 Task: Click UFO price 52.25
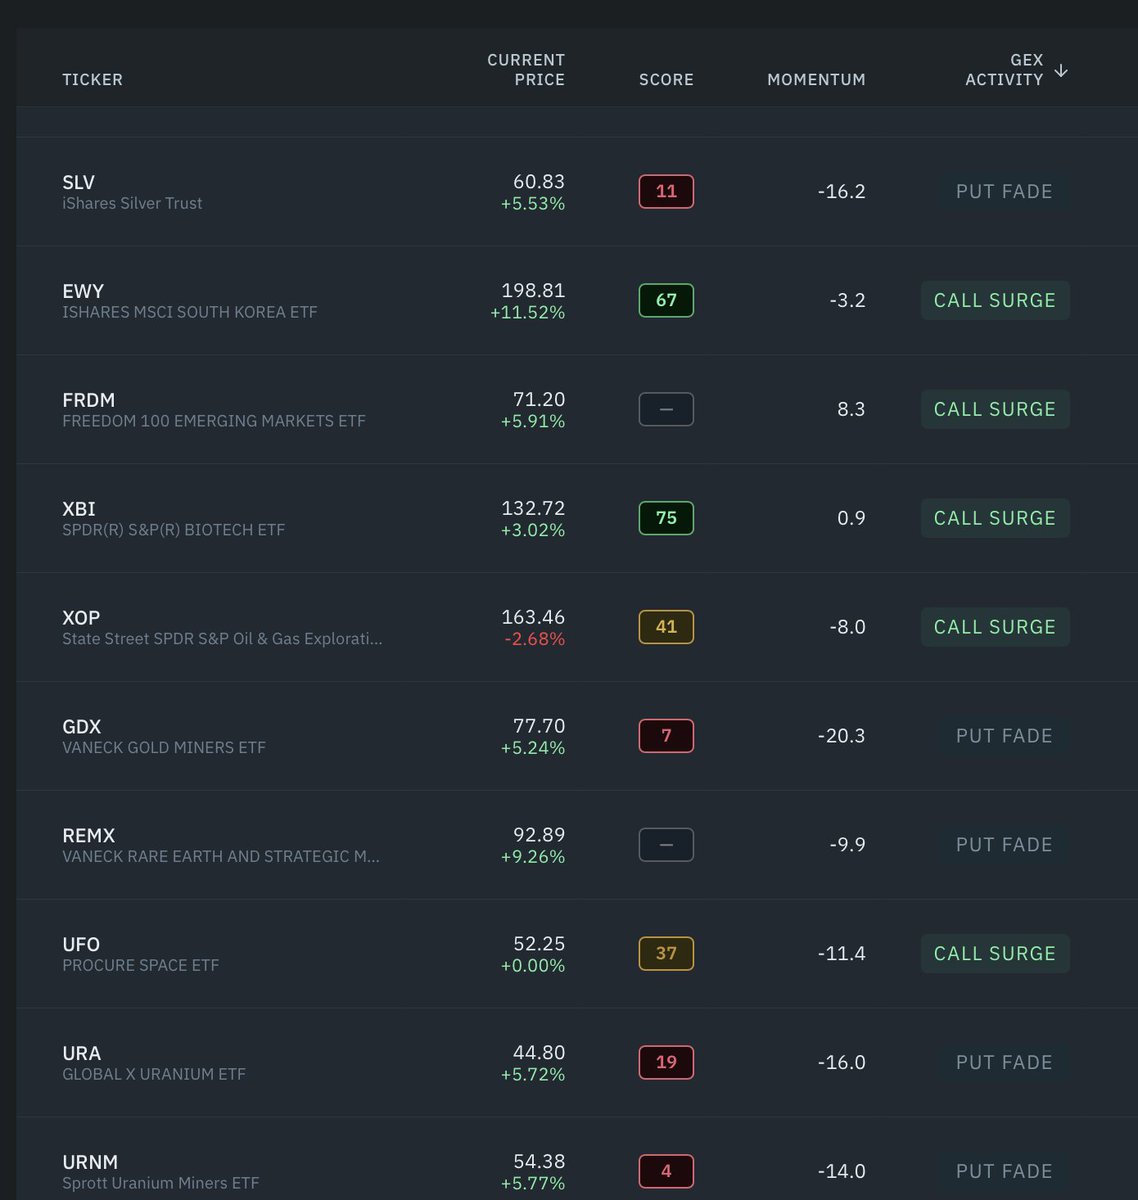tap(539, 945)
